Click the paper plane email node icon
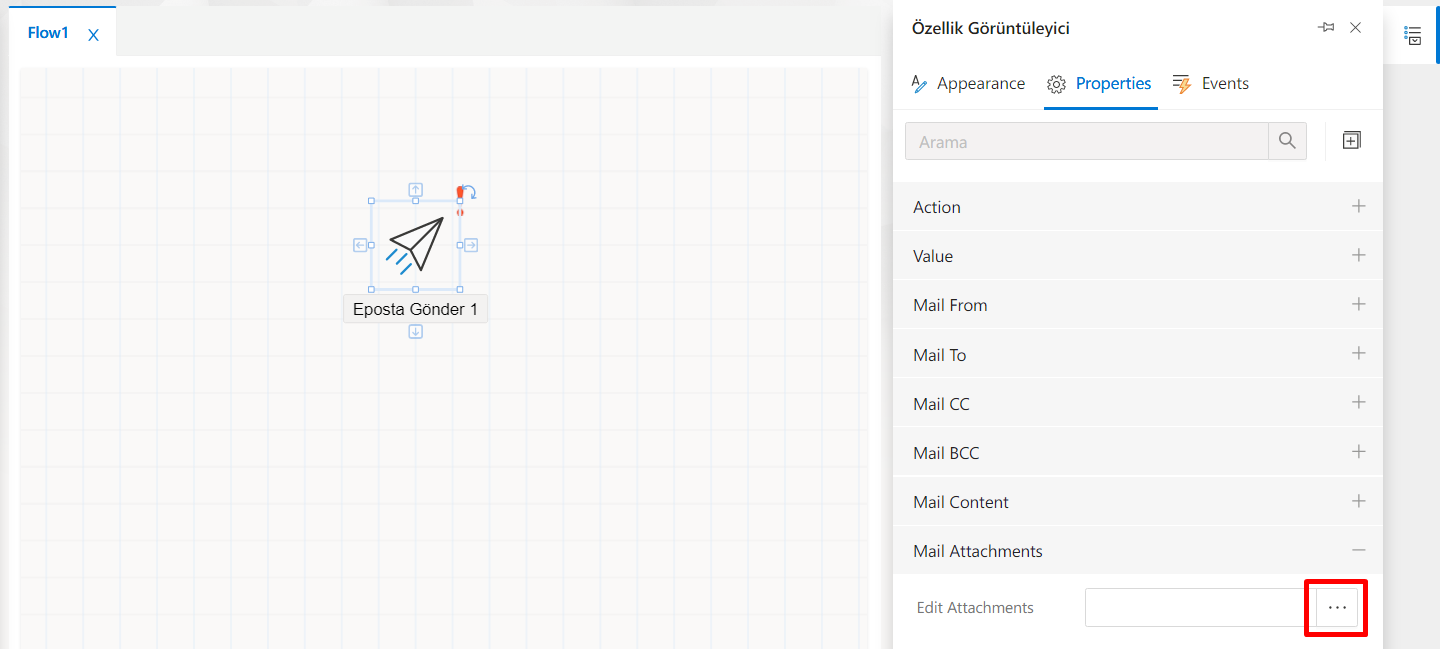 click(416, 245)
